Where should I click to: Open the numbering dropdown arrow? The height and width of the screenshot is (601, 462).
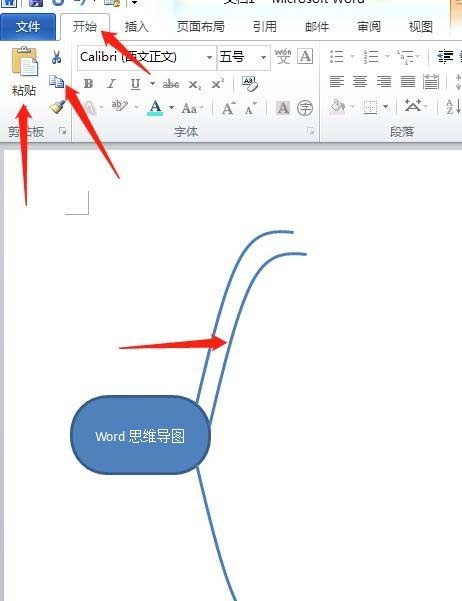click(387, 57)
